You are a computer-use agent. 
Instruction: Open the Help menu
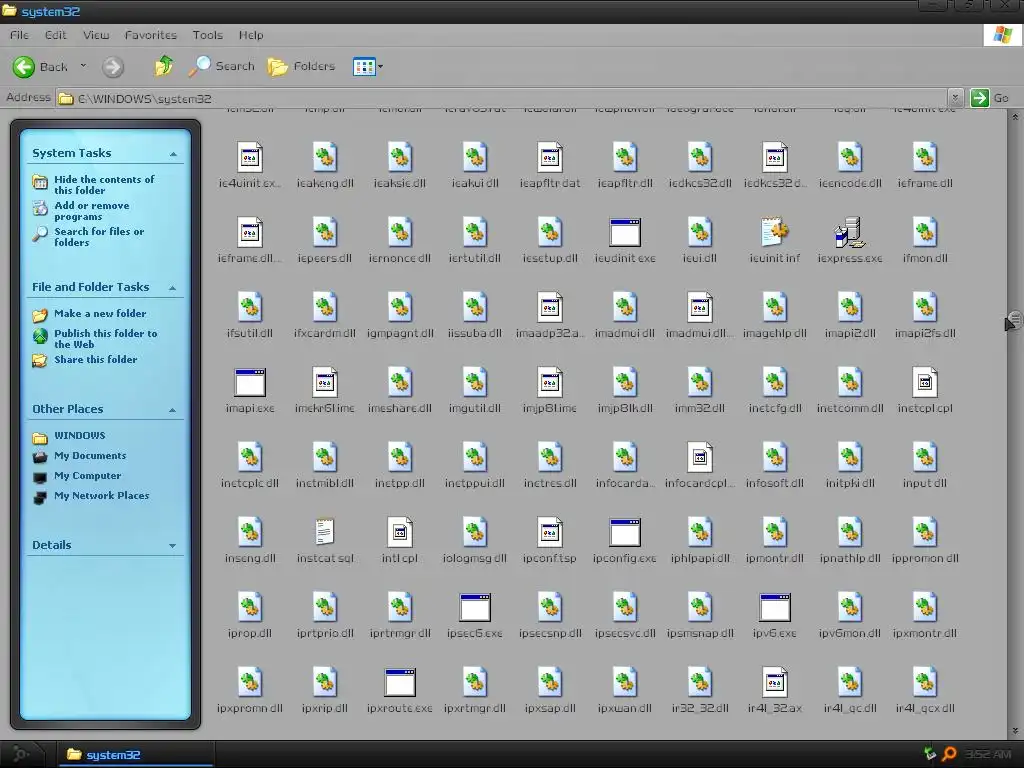(x=251, y=35)
